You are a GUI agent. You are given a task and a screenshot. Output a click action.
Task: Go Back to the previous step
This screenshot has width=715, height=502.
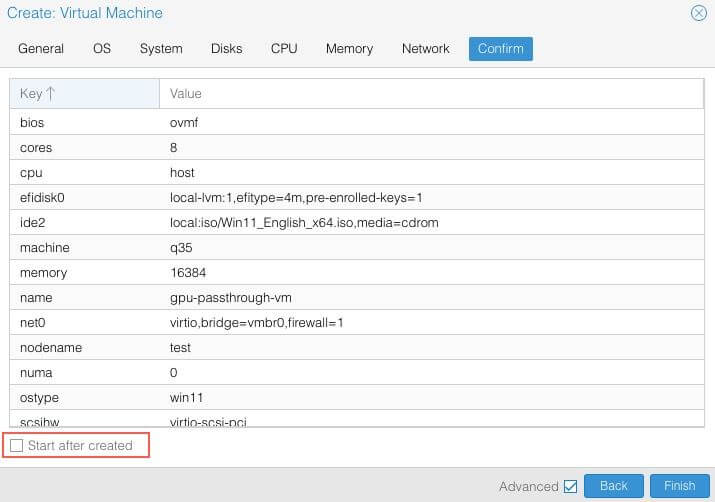point(613,486)
